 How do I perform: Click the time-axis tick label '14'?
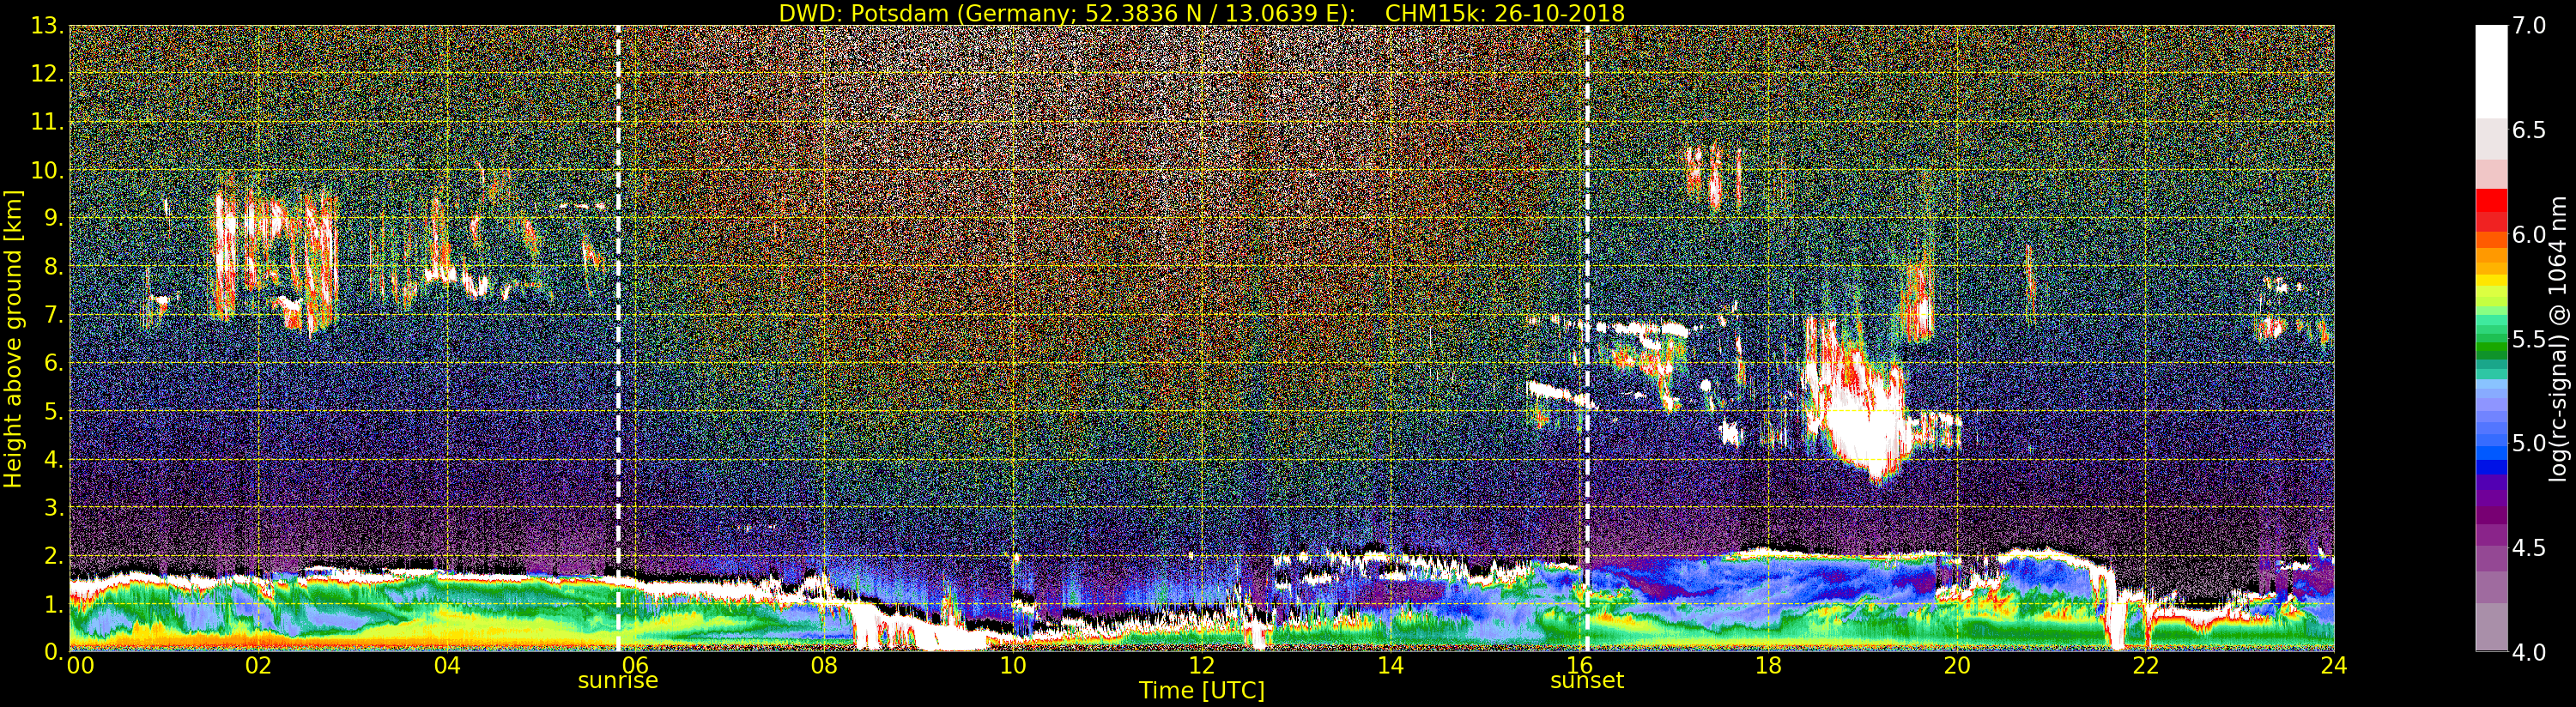pos(1390,666)
